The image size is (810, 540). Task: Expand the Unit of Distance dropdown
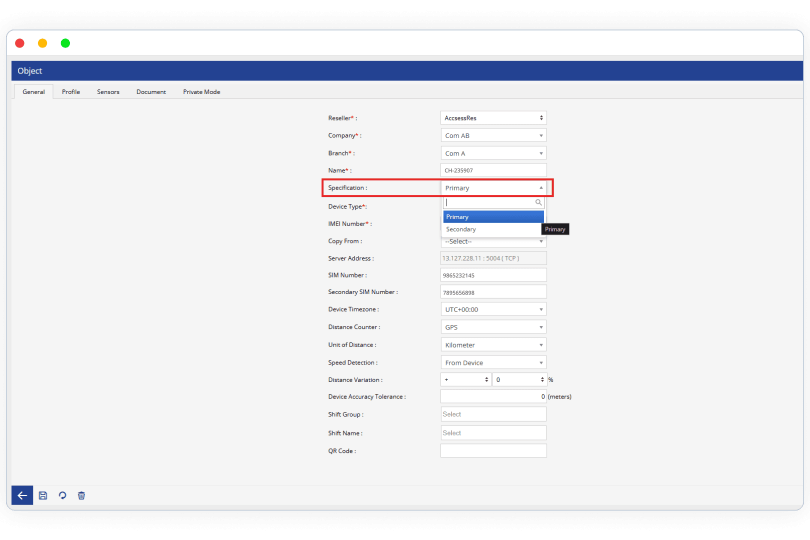493,345
